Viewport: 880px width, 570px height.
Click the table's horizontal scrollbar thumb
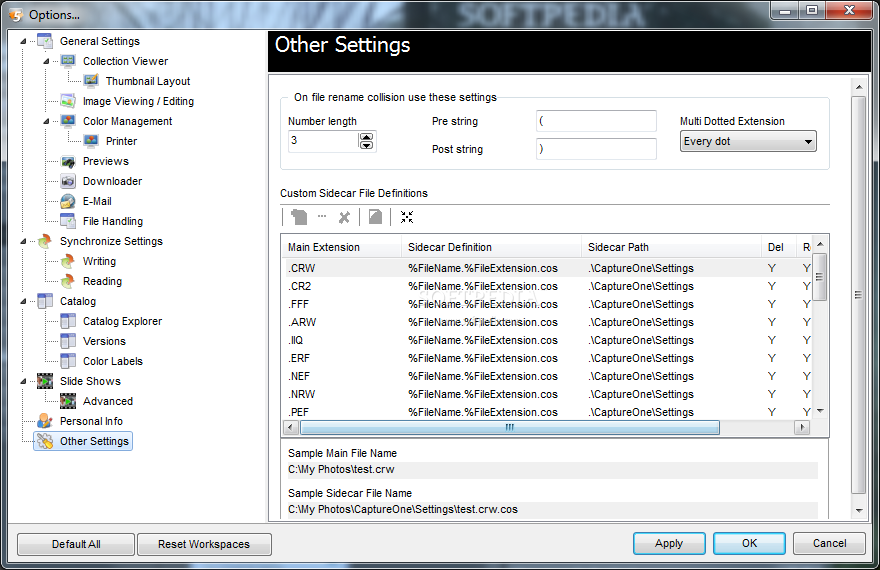(x=510, y=428)
